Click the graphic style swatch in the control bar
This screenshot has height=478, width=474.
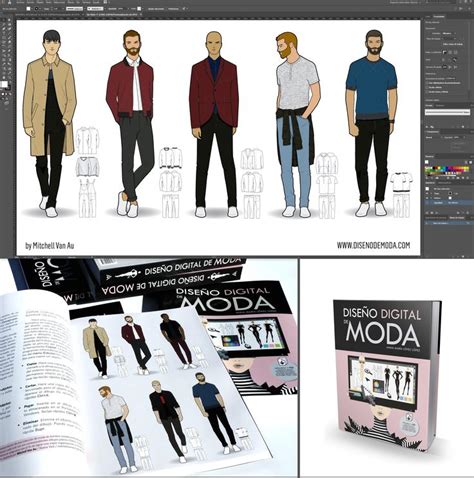pos(139,9)
